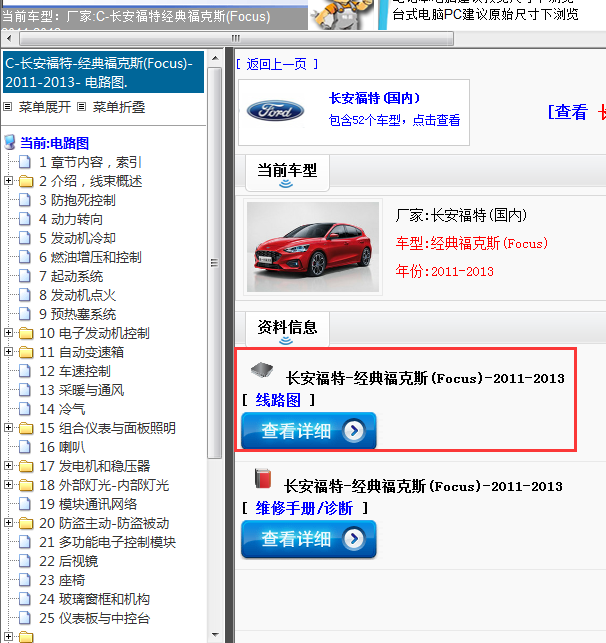Open the 当前车型 section tab
The width and height of the screenshot is (606, 643).
tap(287, 173)
